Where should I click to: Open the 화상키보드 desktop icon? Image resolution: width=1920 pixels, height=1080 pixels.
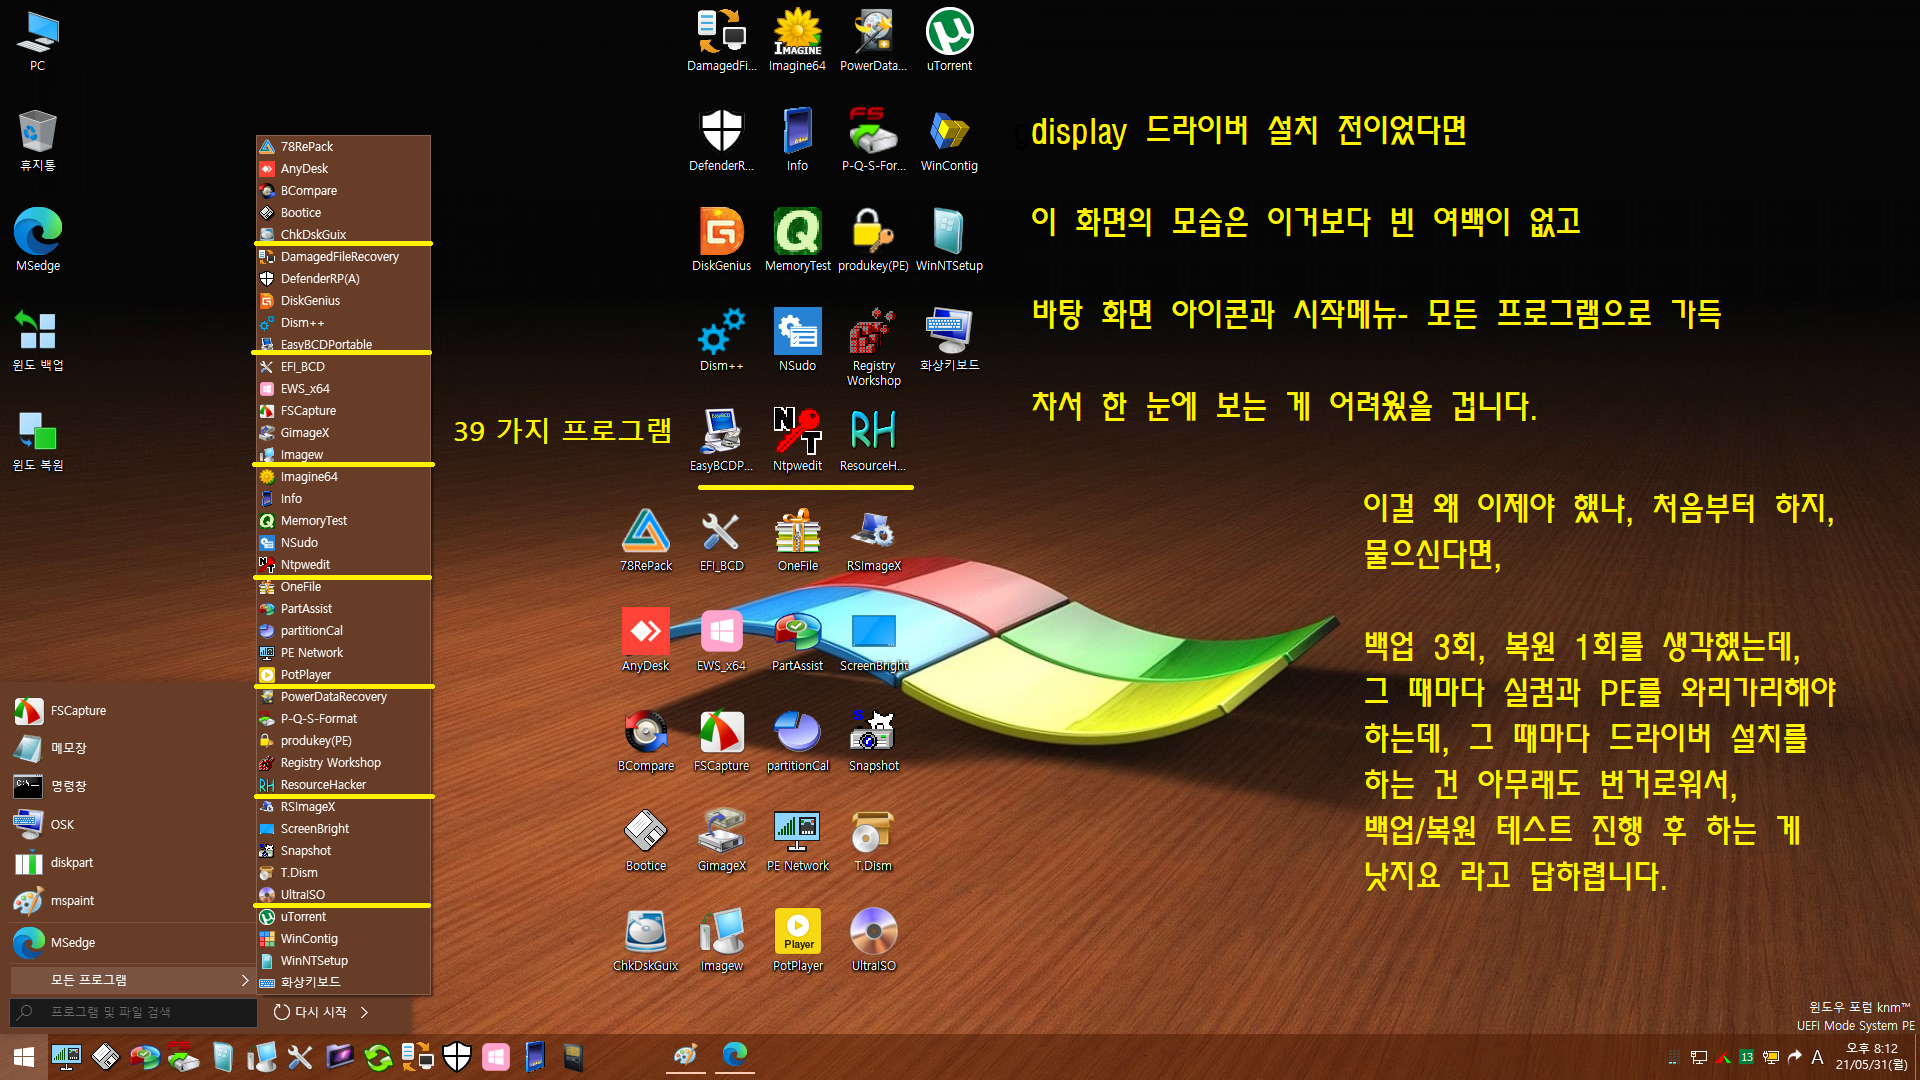949,340
